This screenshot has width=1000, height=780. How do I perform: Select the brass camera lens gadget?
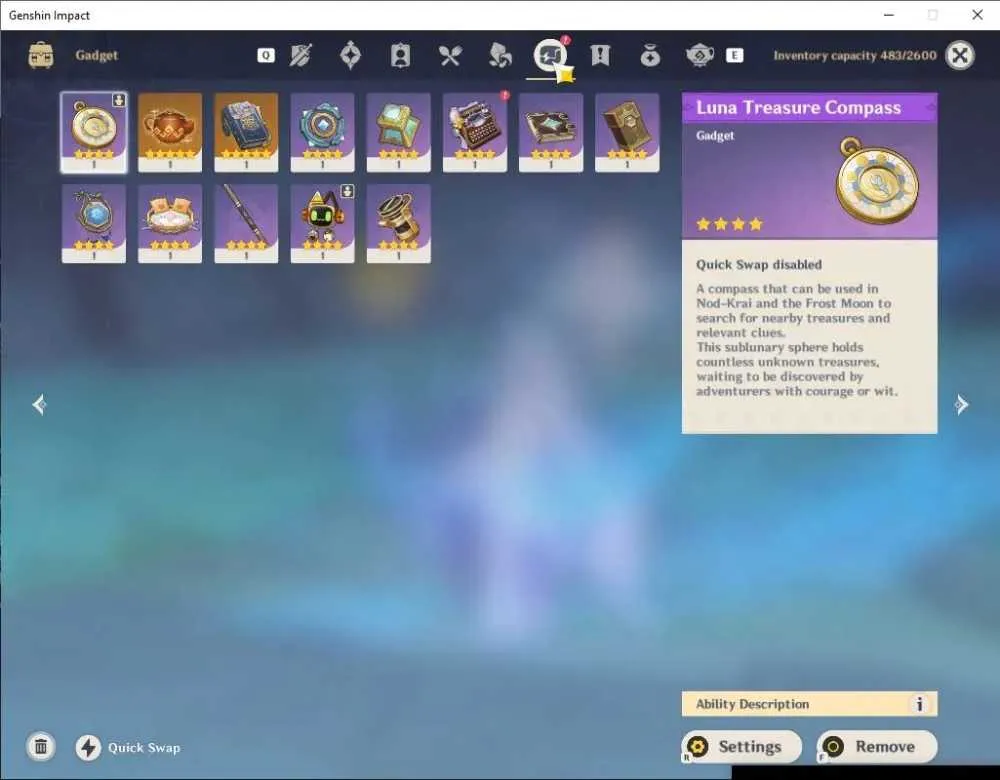[399, 224]
